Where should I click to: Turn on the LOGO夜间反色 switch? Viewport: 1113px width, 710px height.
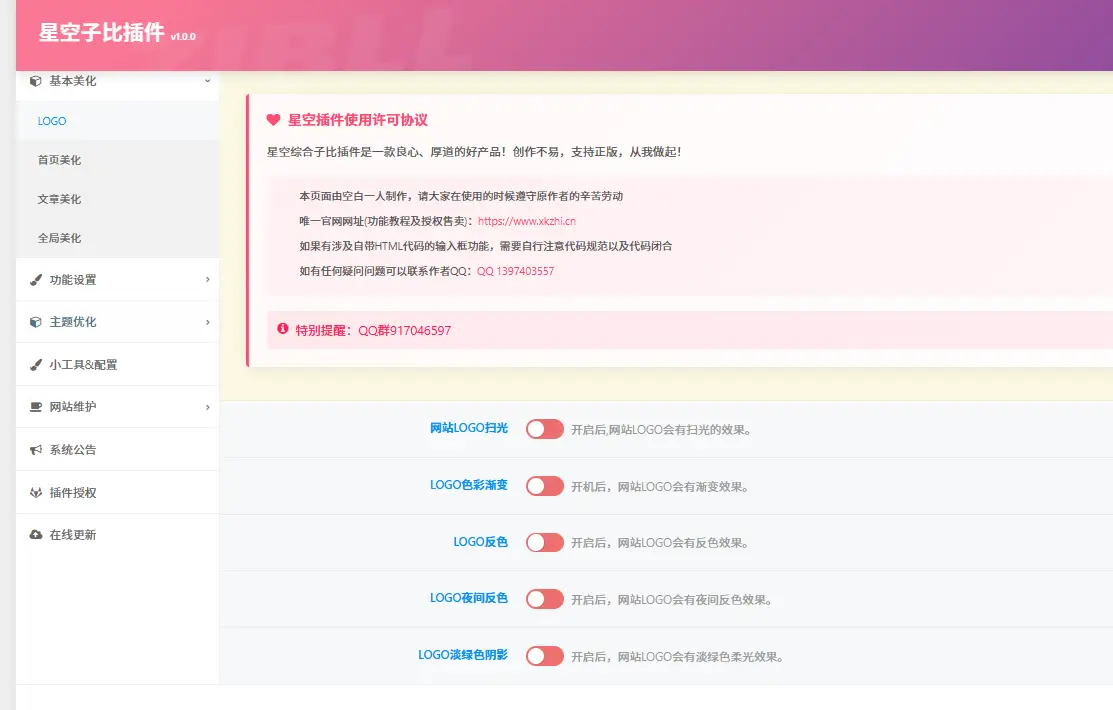pos(545,598)
